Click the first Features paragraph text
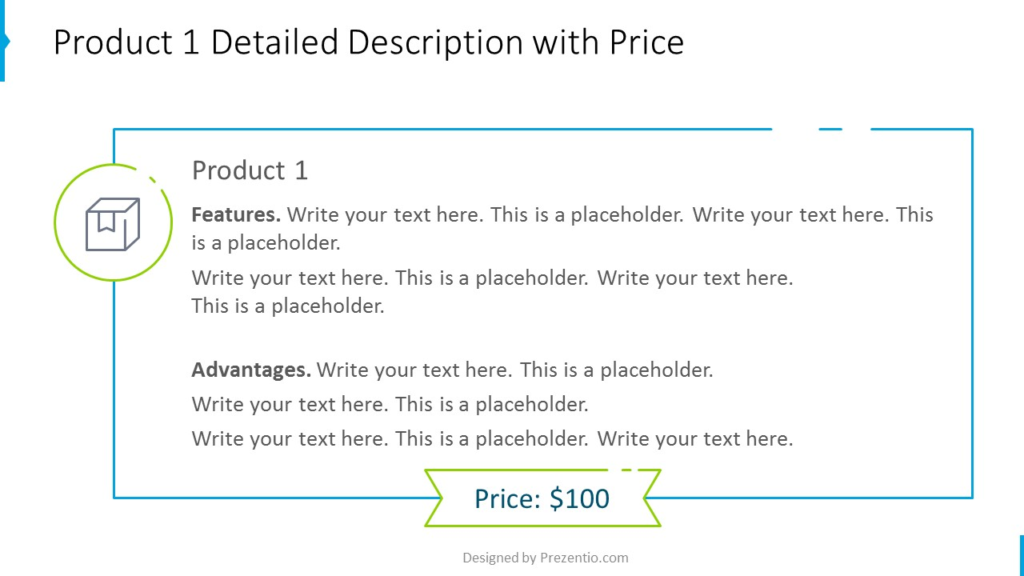This screenshot has width=1024, height=576. pyautogui.click(x=562, y=229)
